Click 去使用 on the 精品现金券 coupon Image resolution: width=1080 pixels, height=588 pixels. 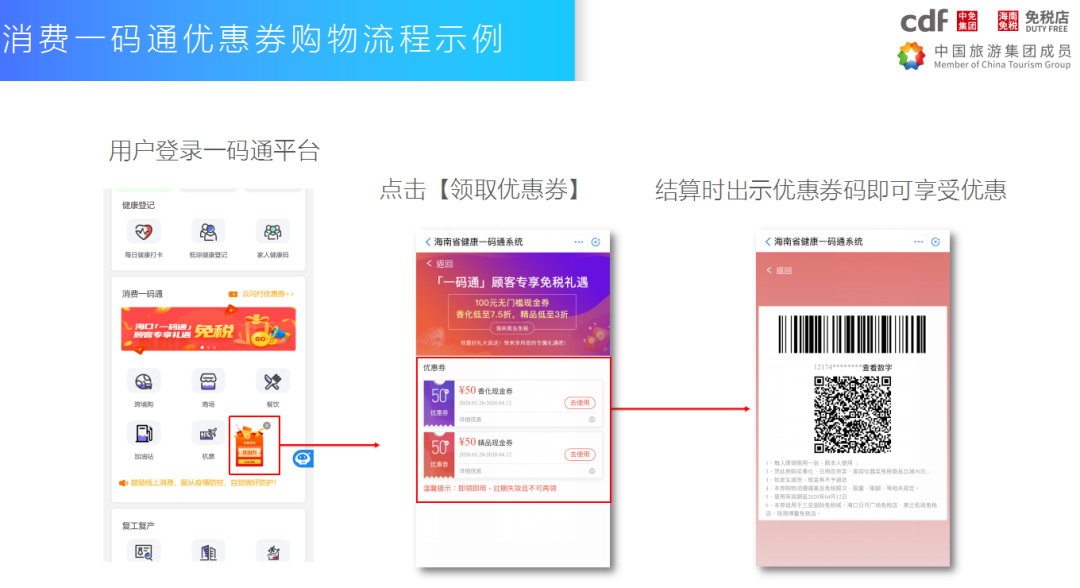(580, 454)
